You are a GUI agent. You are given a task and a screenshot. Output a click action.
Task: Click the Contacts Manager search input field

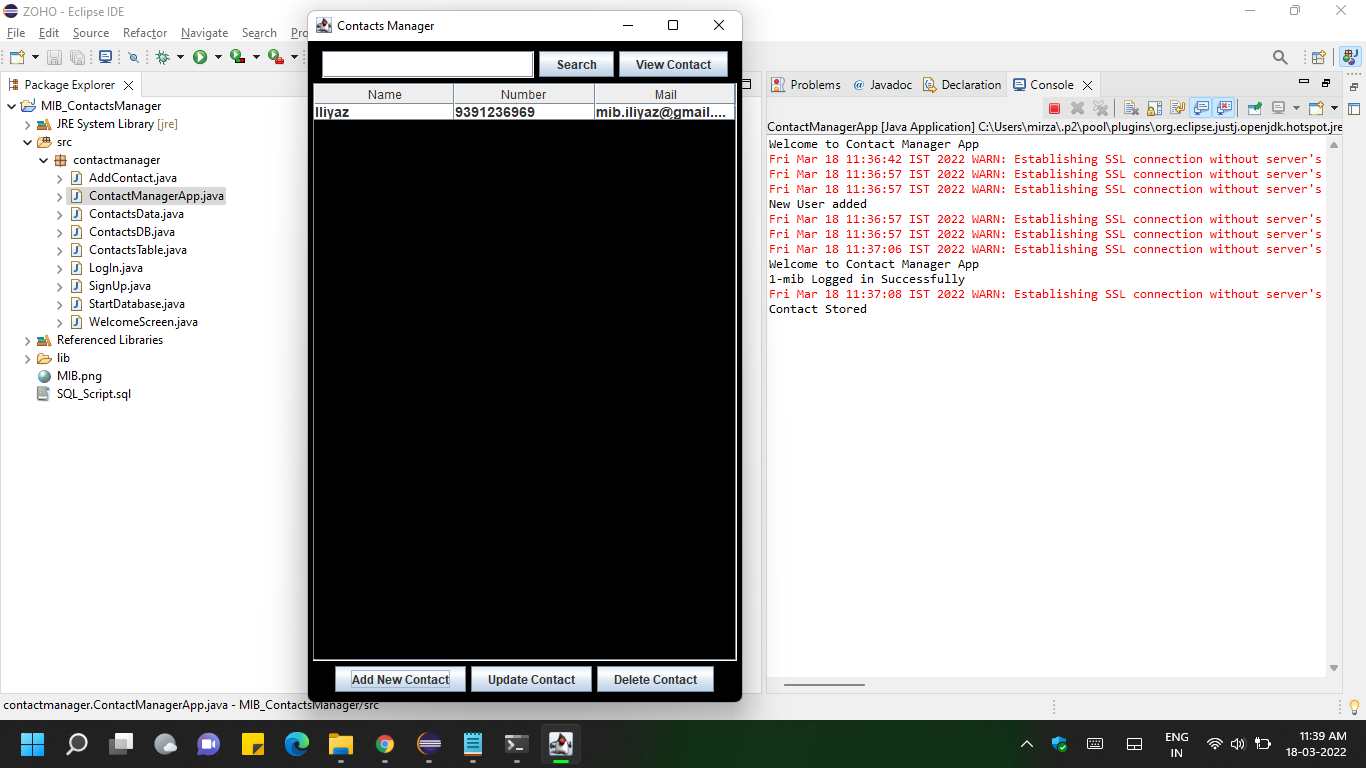[427, 63]
